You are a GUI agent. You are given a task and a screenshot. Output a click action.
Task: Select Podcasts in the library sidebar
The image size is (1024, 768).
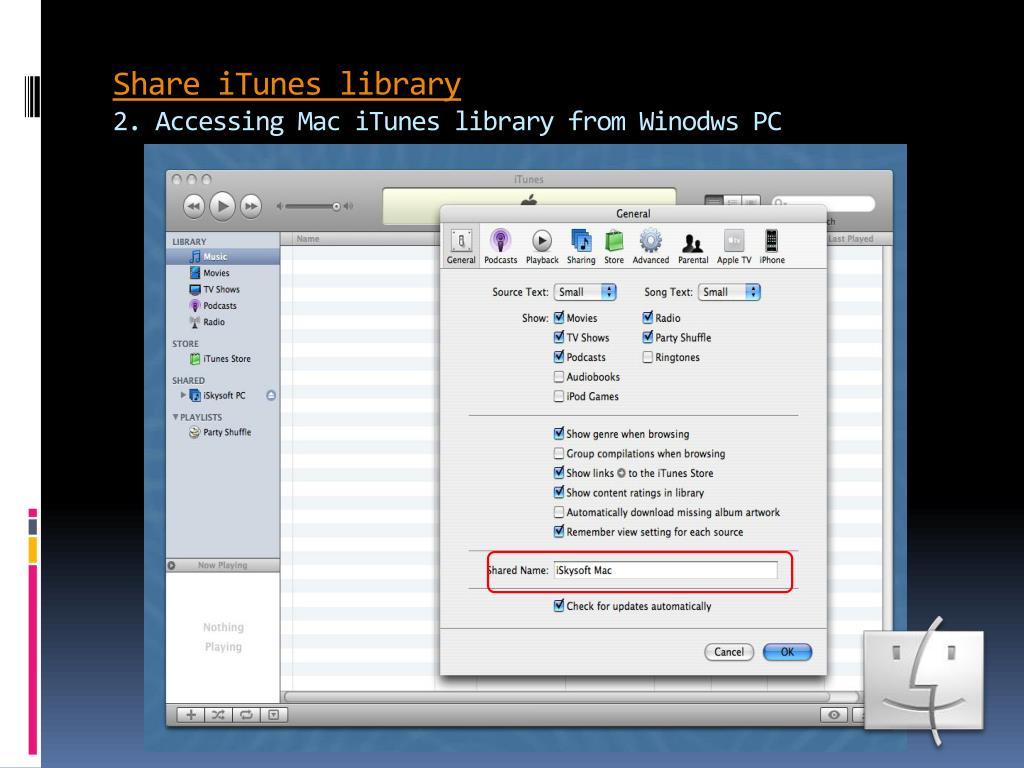(x=223, y=306)
